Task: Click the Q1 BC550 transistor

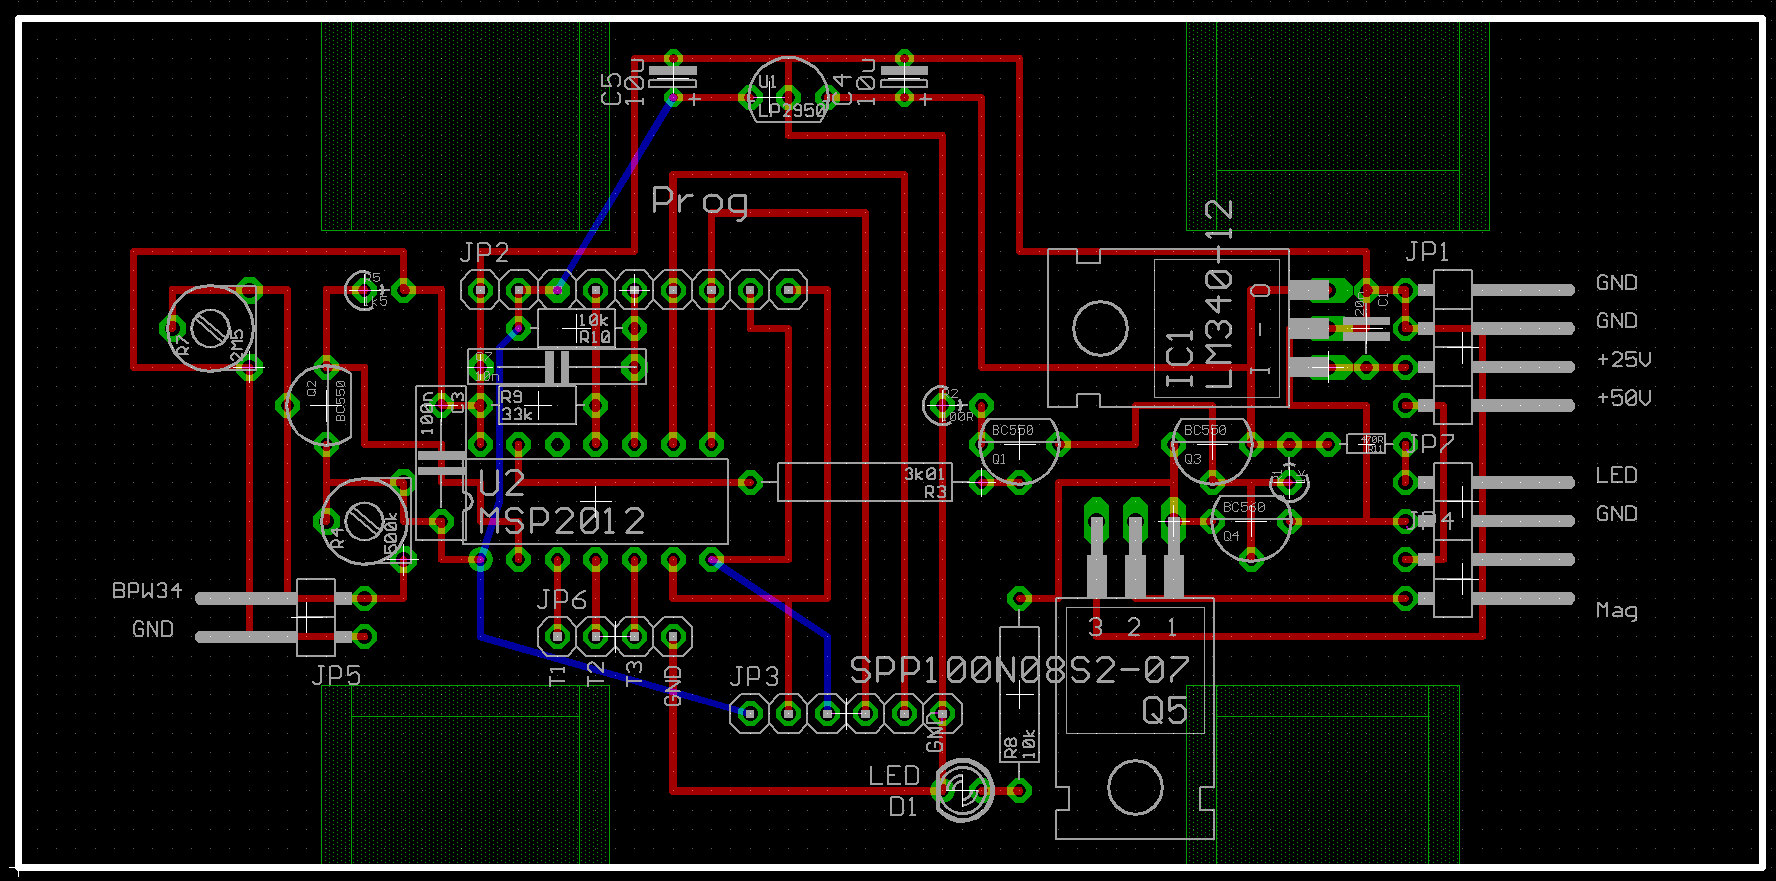Action: 1019,449
